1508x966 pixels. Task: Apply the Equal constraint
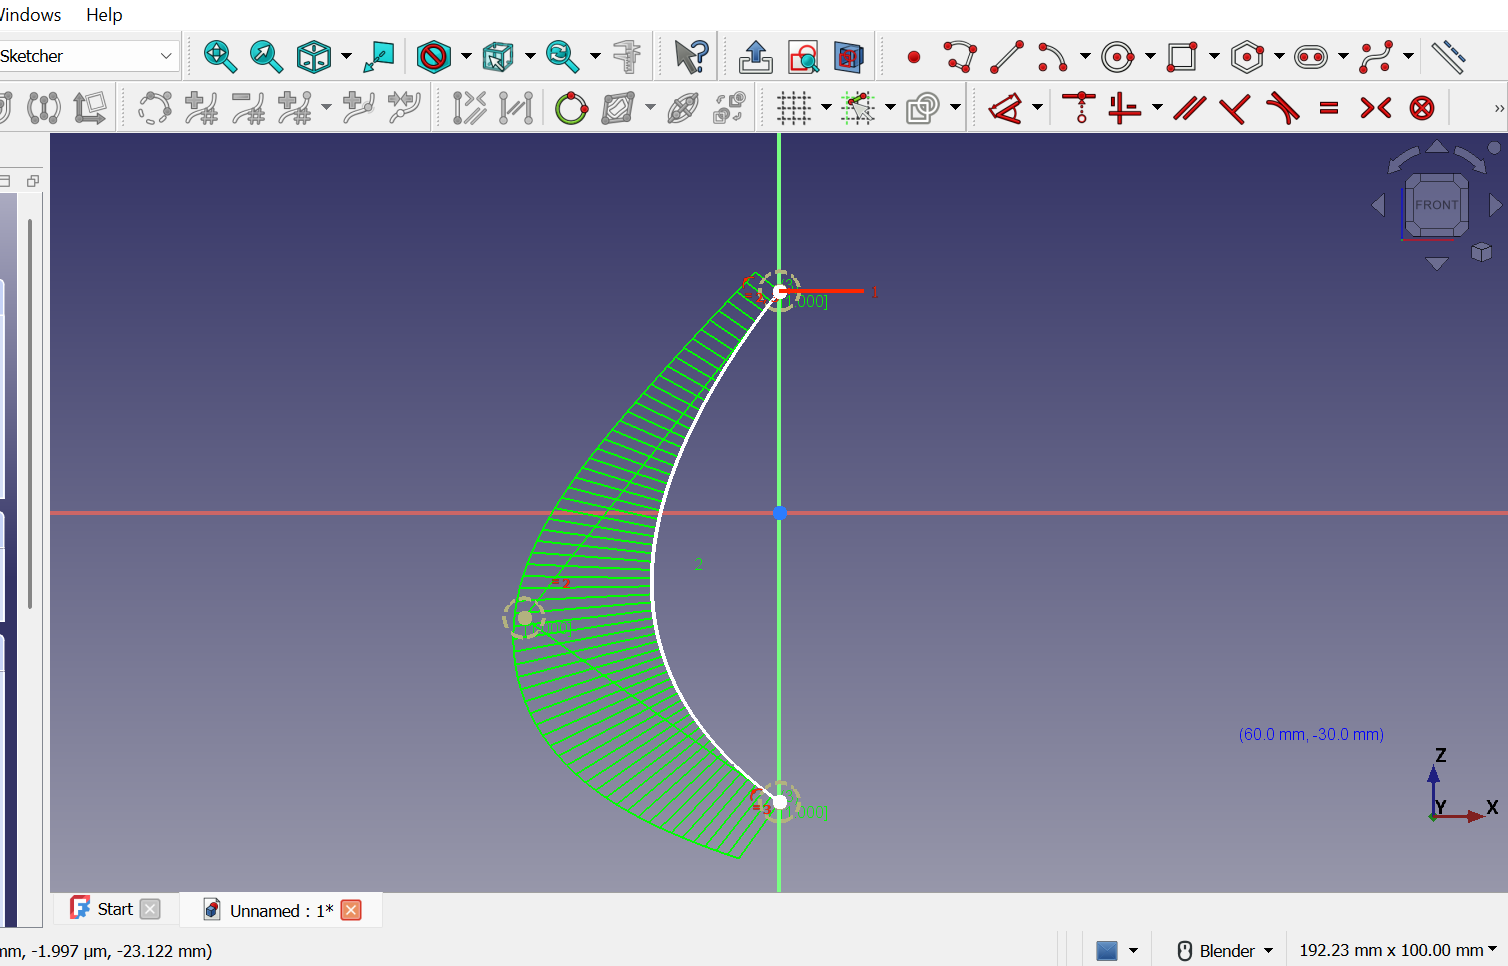click(1329, 107)
